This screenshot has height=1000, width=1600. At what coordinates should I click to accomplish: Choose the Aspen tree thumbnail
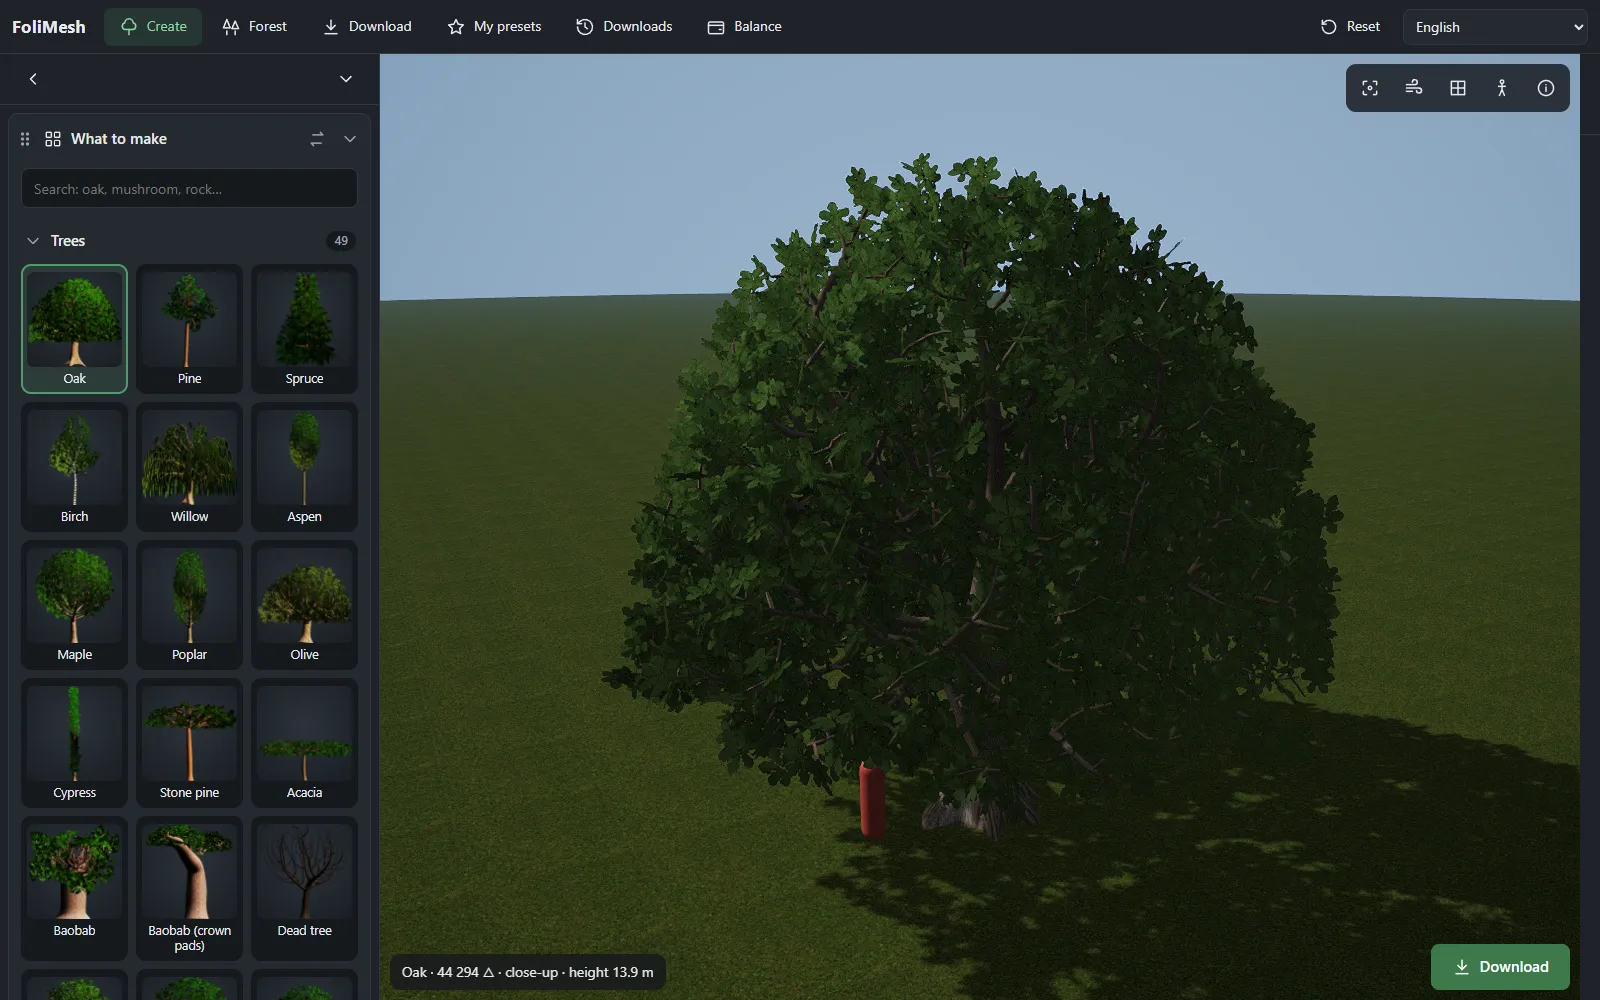(x=305, y=467)
